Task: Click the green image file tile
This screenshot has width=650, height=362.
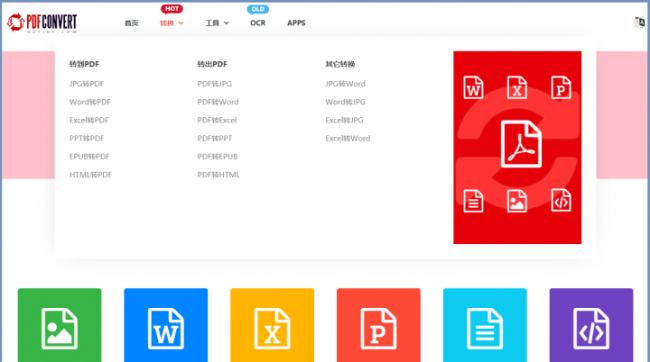Action: tap(59, 325)
